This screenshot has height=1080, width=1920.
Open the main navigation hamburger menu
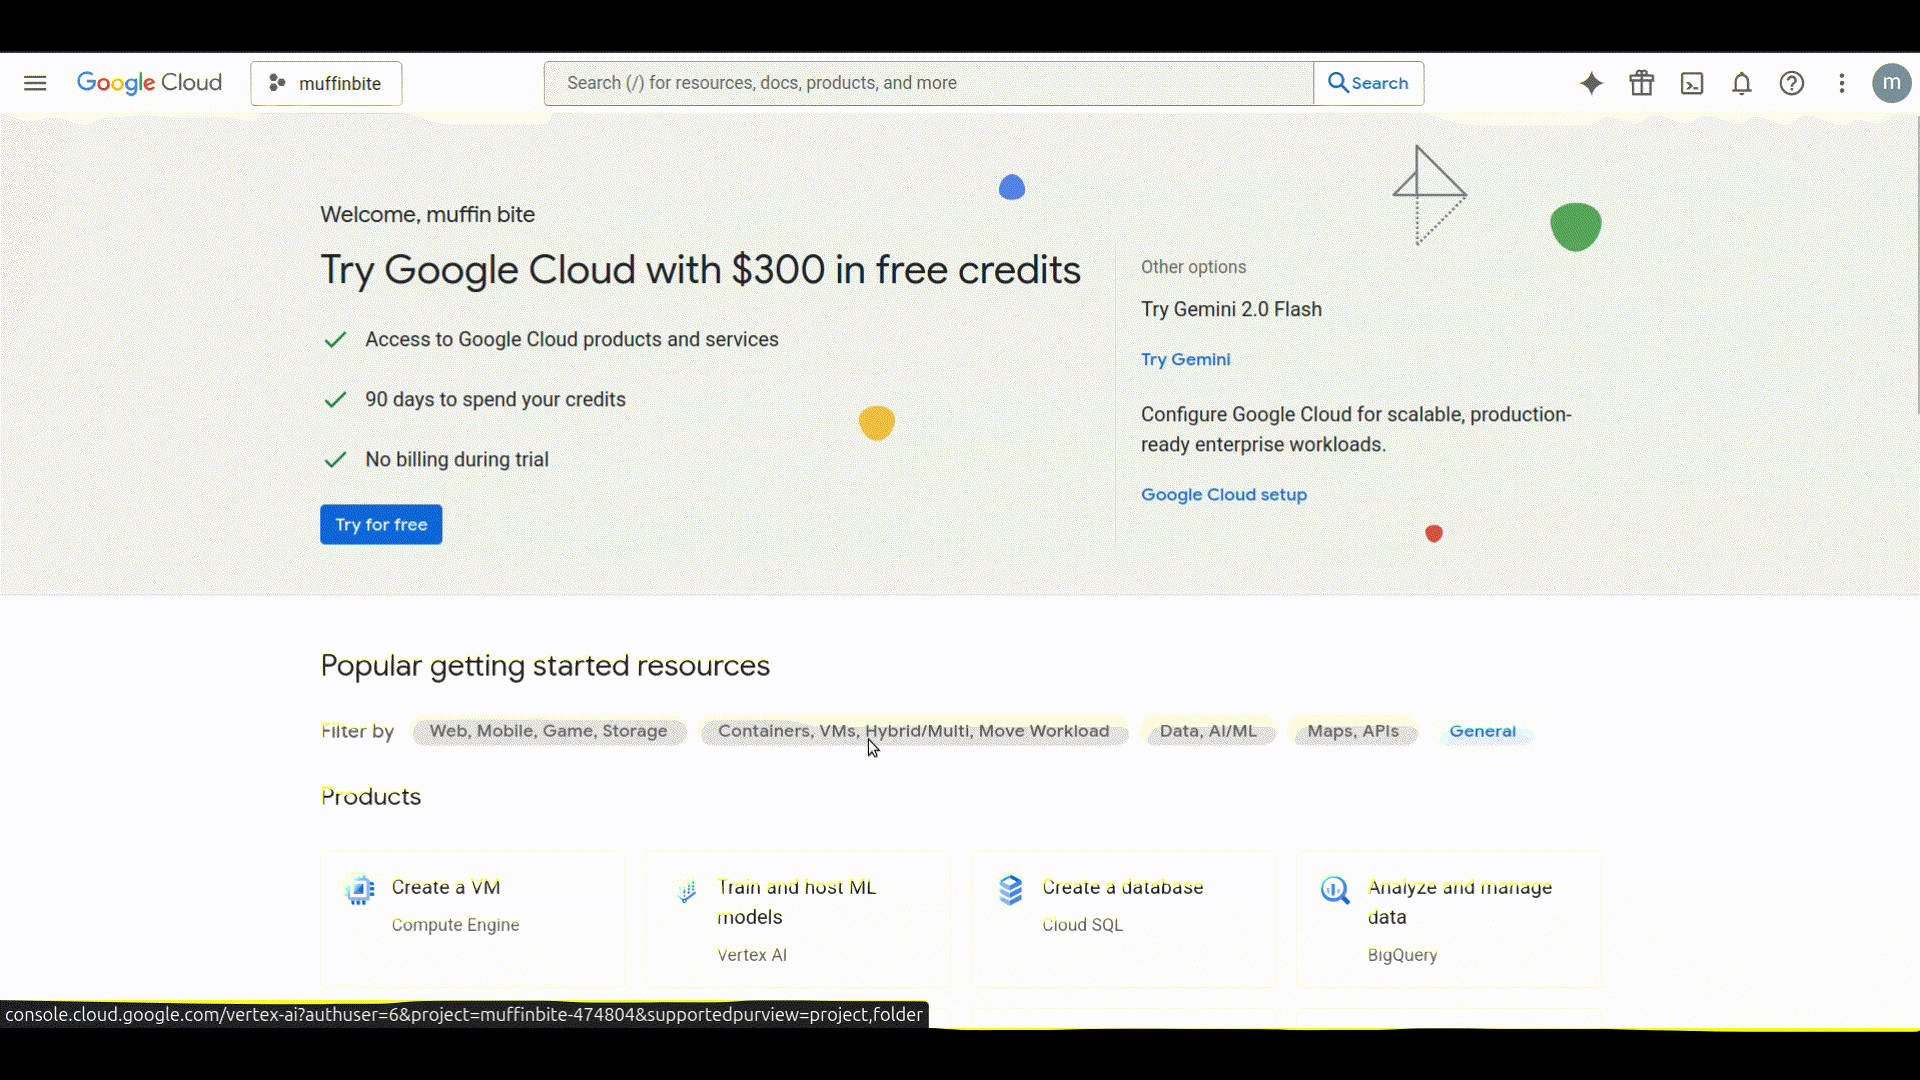(x=35, y=83)
